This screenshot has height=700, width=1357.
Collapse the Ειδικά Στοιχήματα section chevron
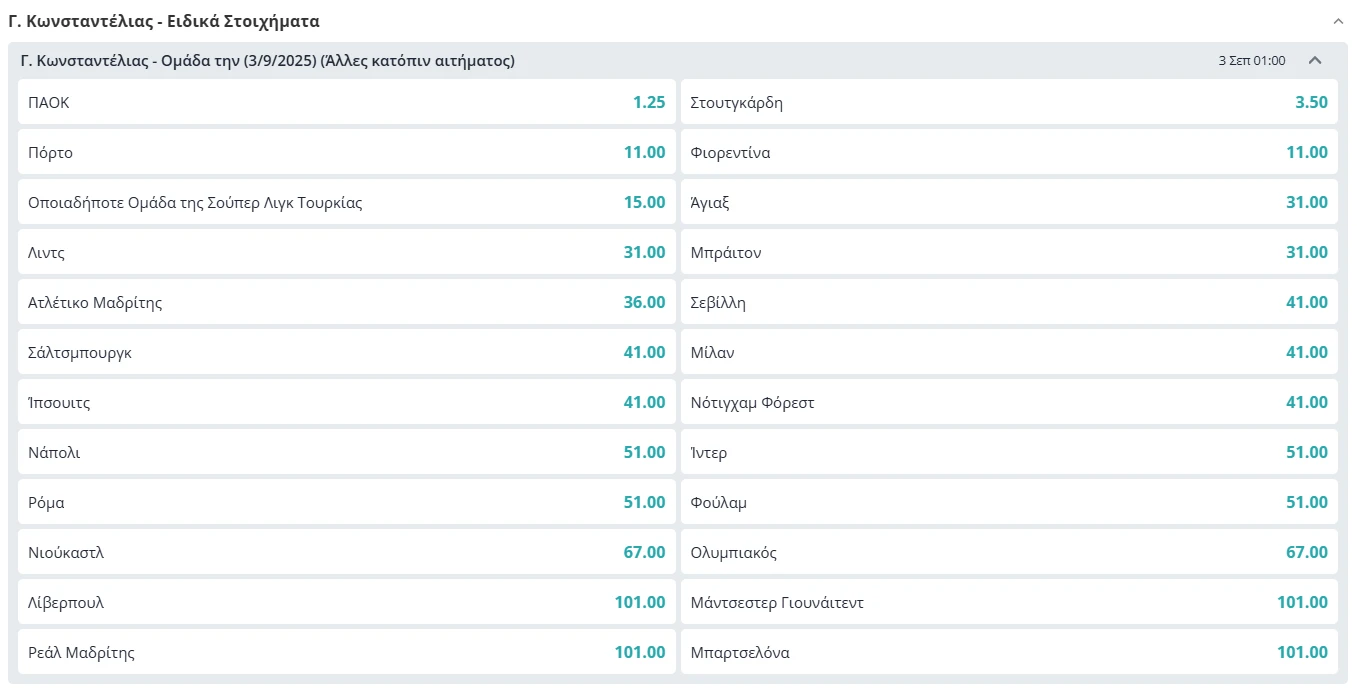click(x=1338, y=20)
